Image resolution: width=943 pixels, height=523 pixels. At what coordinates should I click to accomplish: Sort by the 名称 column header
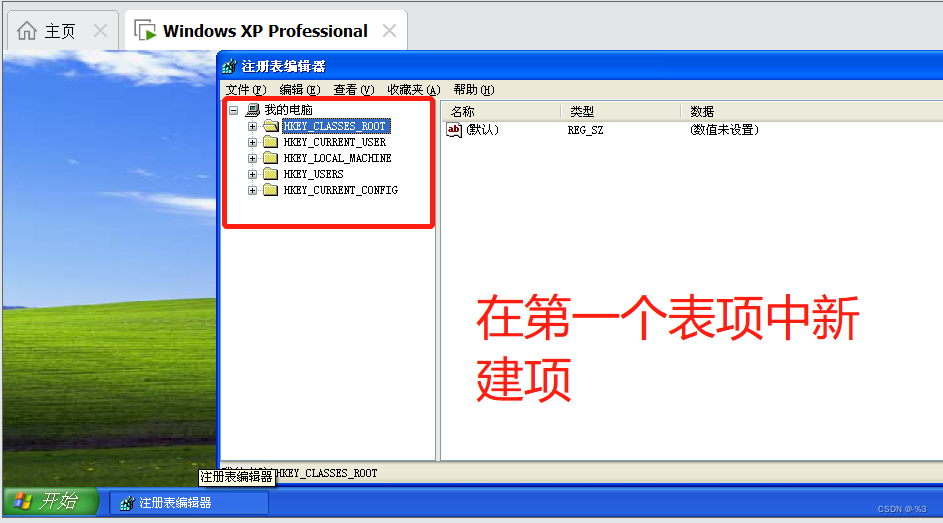coord(502,111)
